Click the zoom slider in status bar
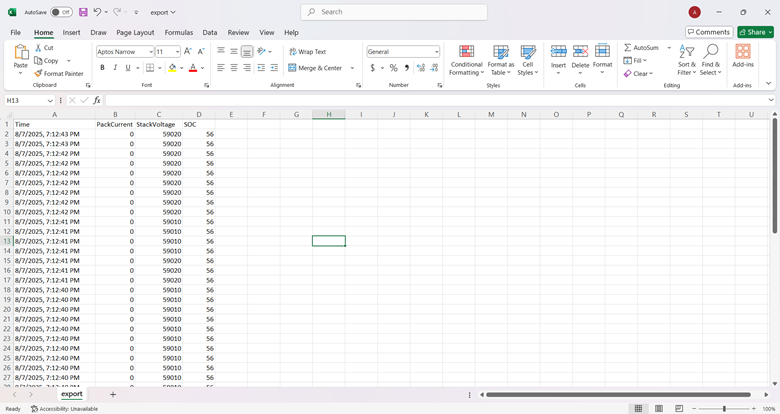780x414 pixels. [x=724, y=408]
